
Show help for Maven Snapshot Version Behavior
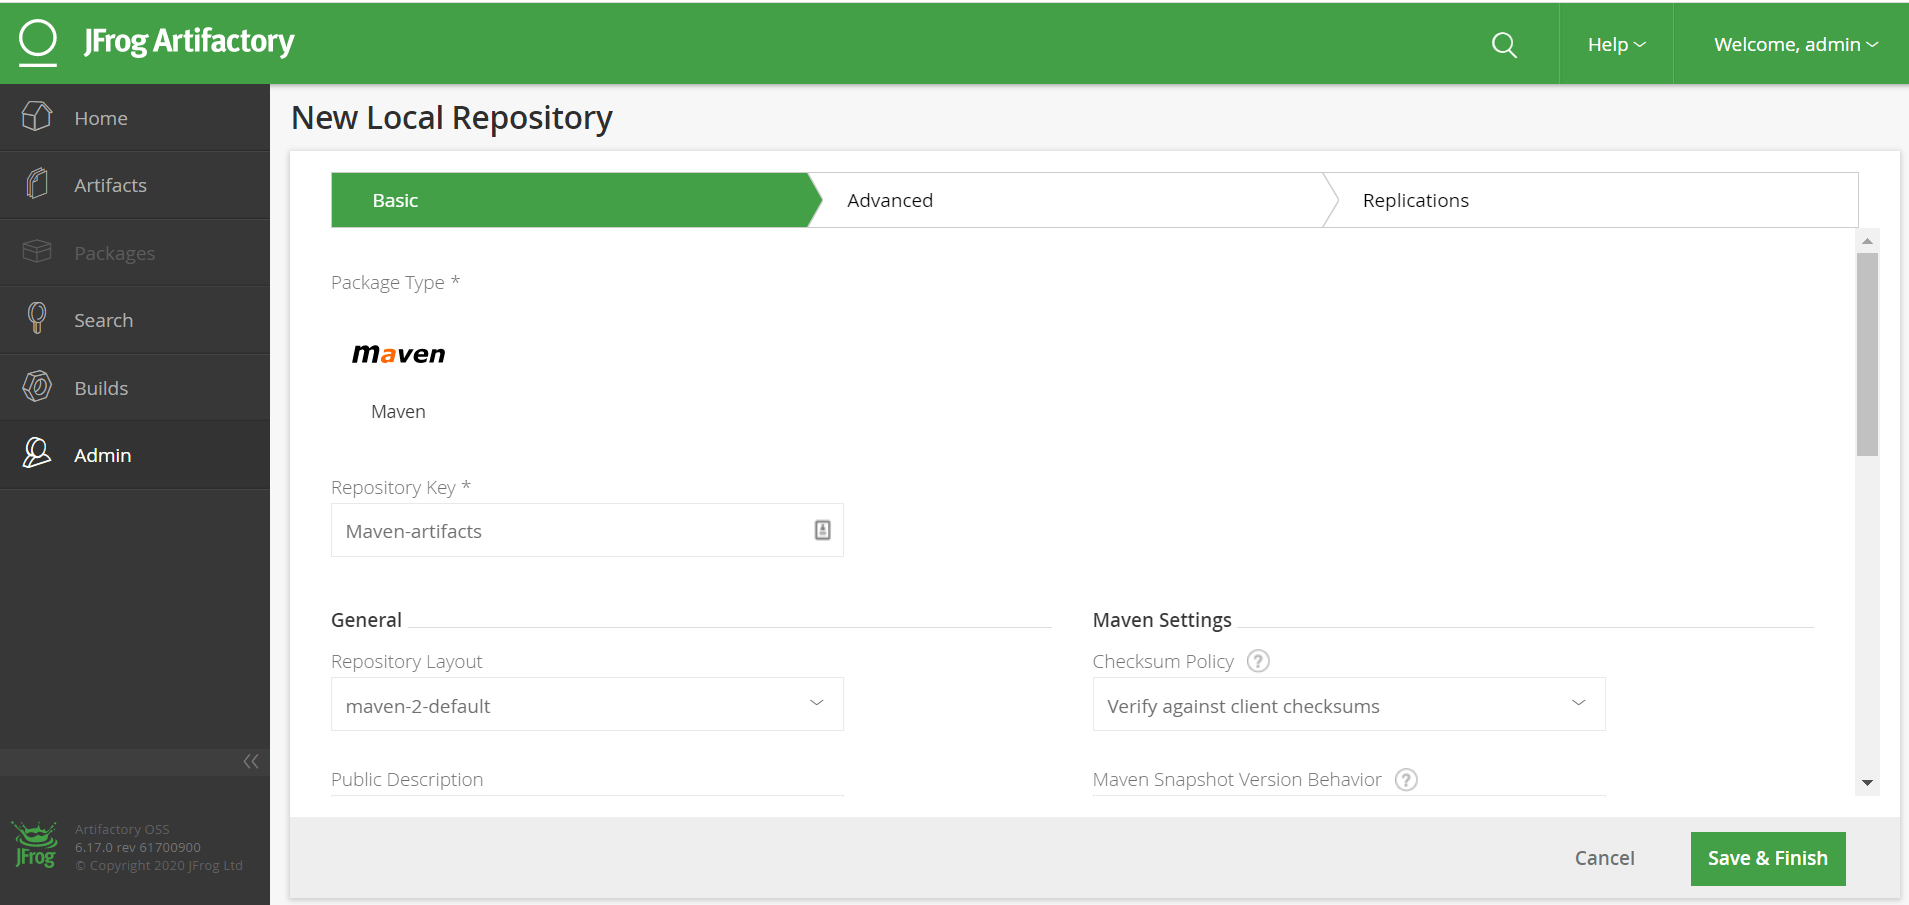(1406, 779)
